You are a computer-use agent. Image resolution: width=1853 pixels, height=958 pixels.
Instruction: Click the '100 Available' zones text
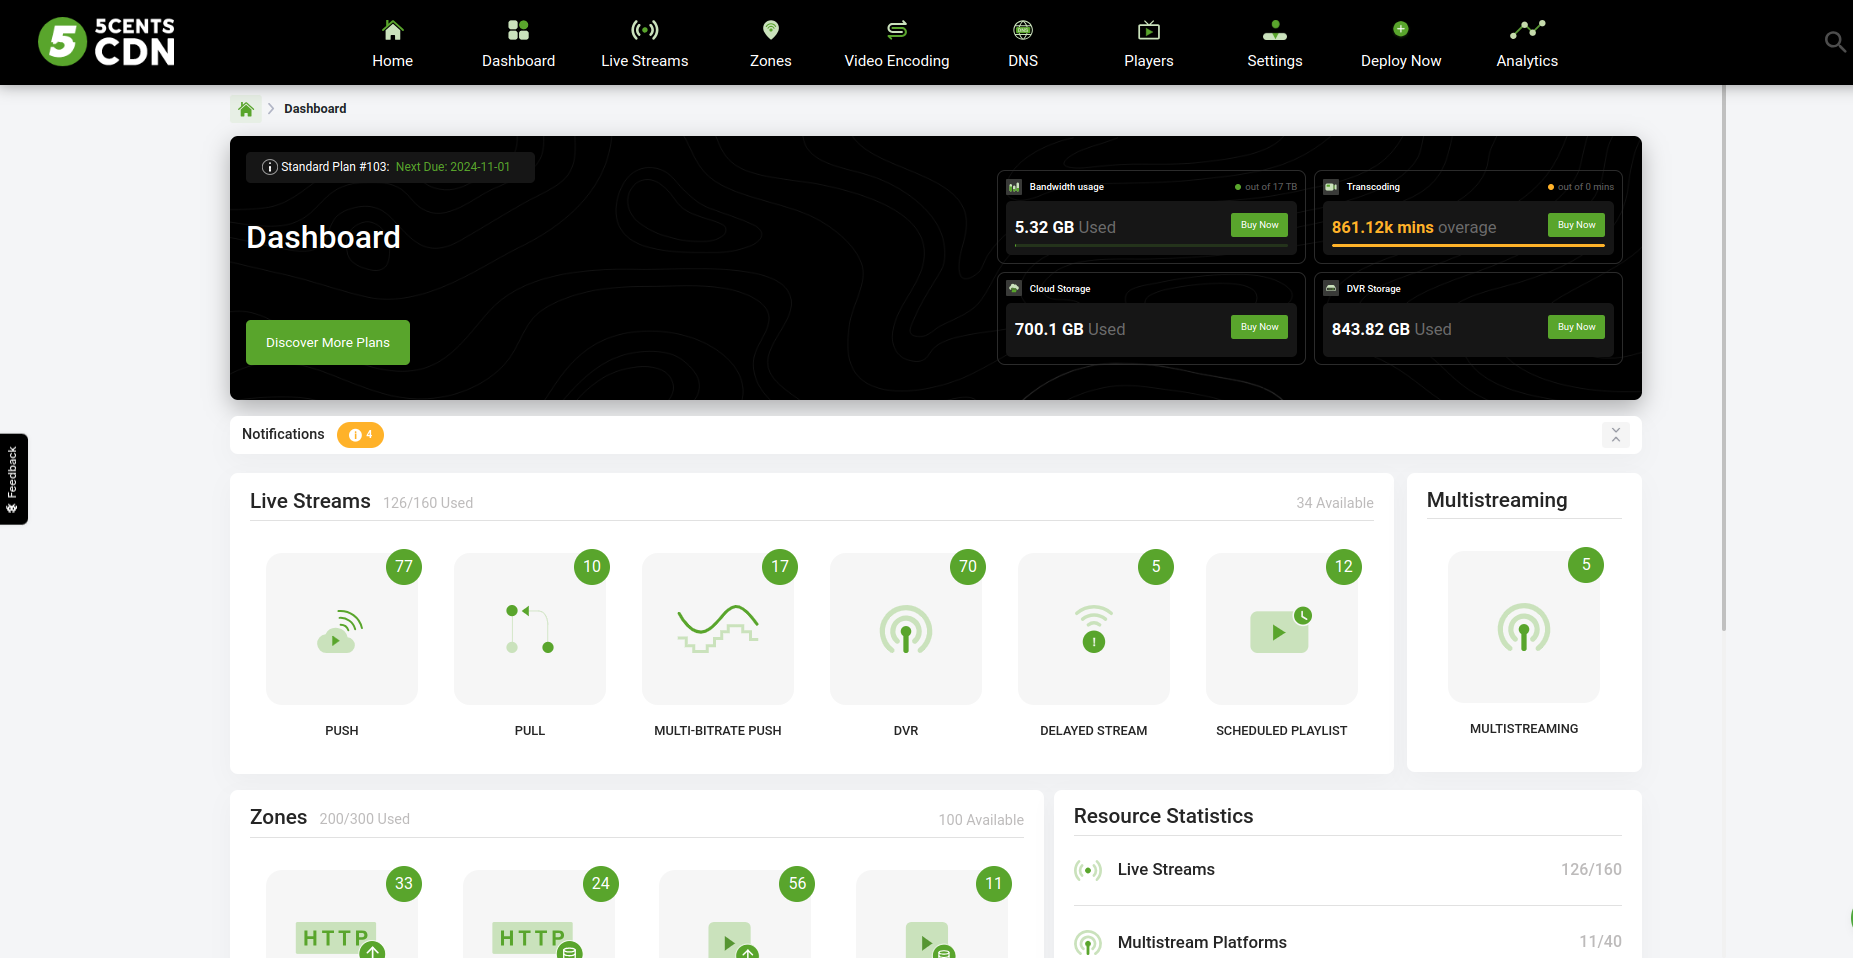click(x=981, y=820)
